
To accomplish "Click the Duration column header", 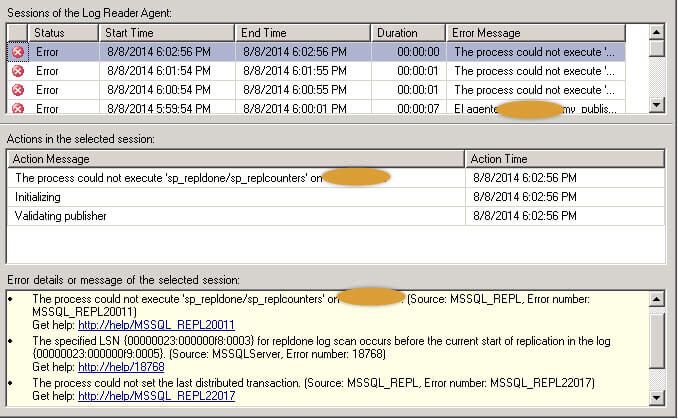I will [x=409, y=33].
